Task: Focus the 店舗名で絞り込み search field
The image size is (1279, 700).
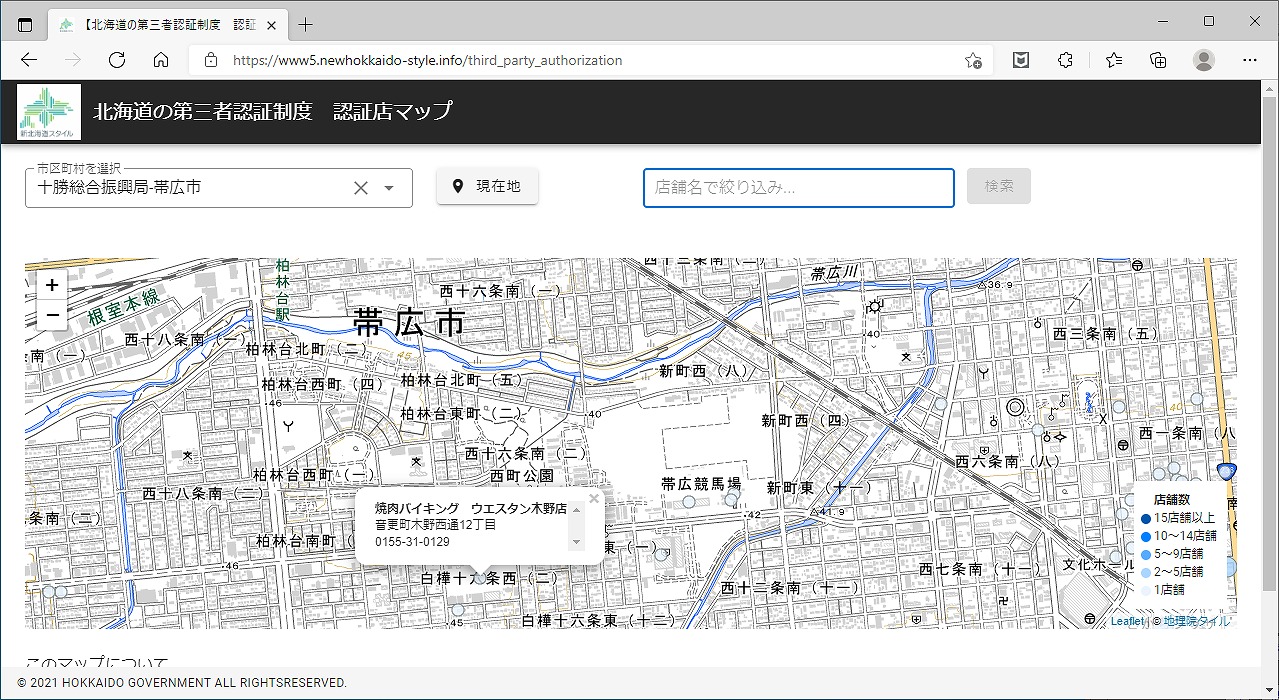Action: pos(798,187)
